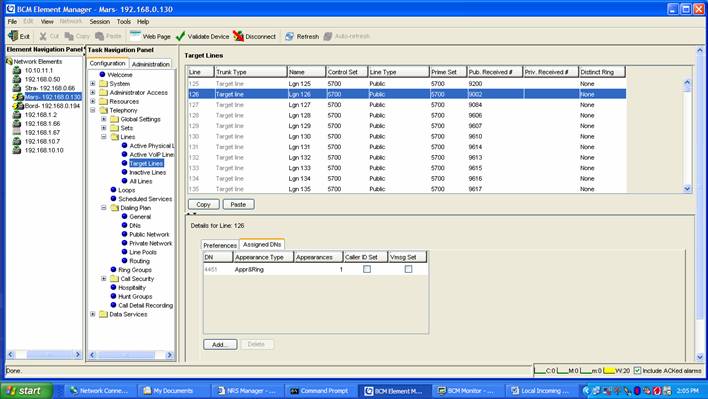
Task: Open the Welcome task item
Action: point(120,74)
